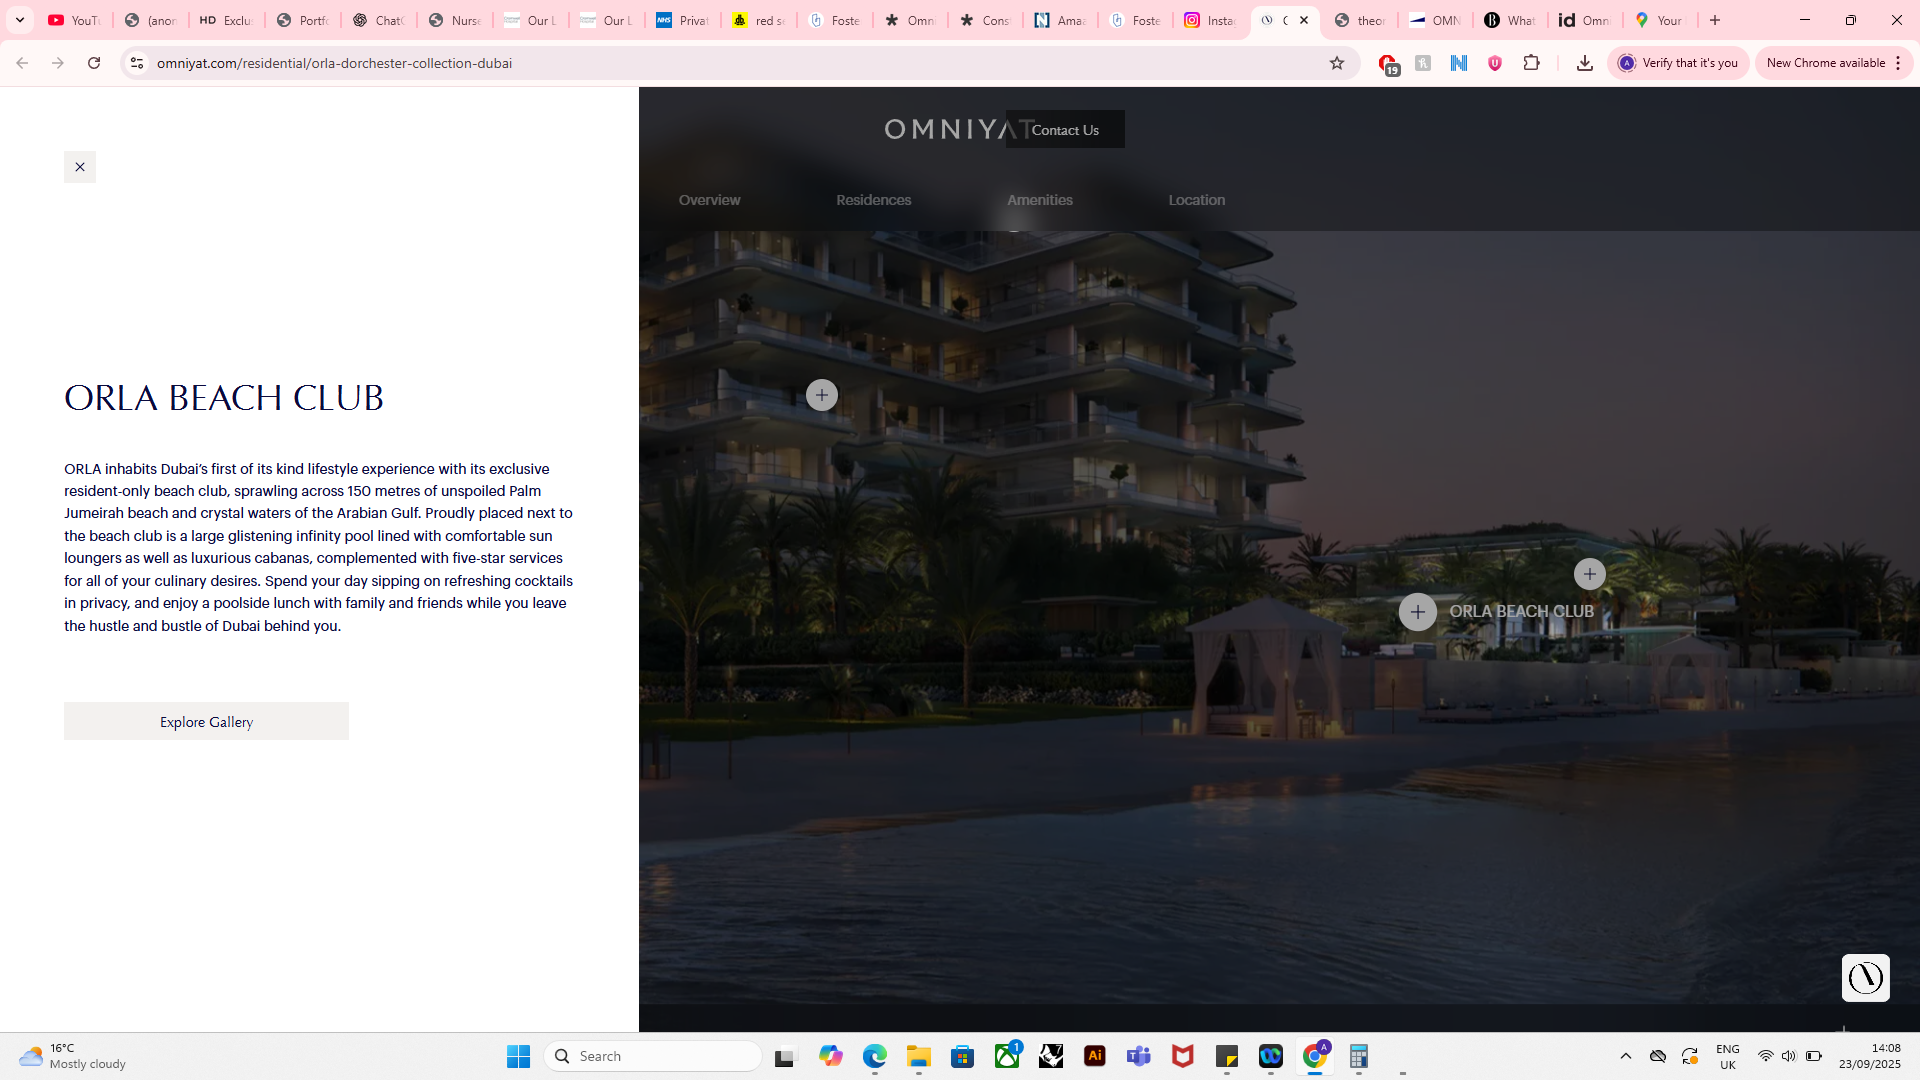Open the Contact Us link
The width and height of the screenshot is (1920, 1080).
pyautogui.click(x=1065, y=130)
